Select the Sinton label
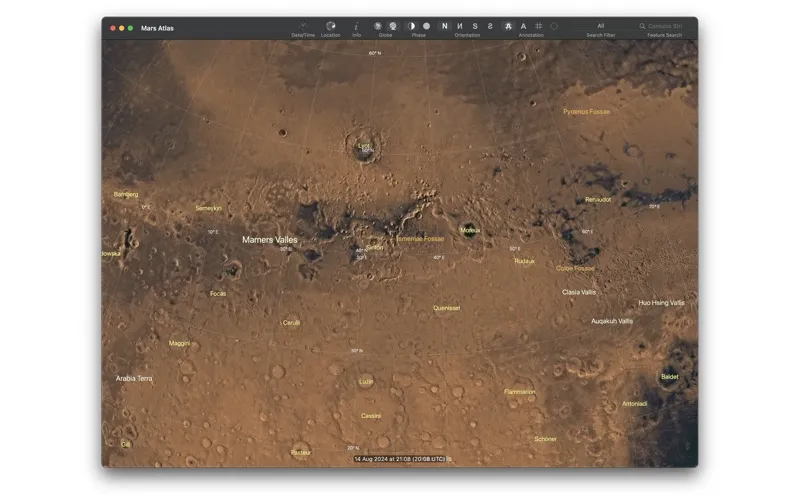The image size is (800, 500). click(374, 247)
